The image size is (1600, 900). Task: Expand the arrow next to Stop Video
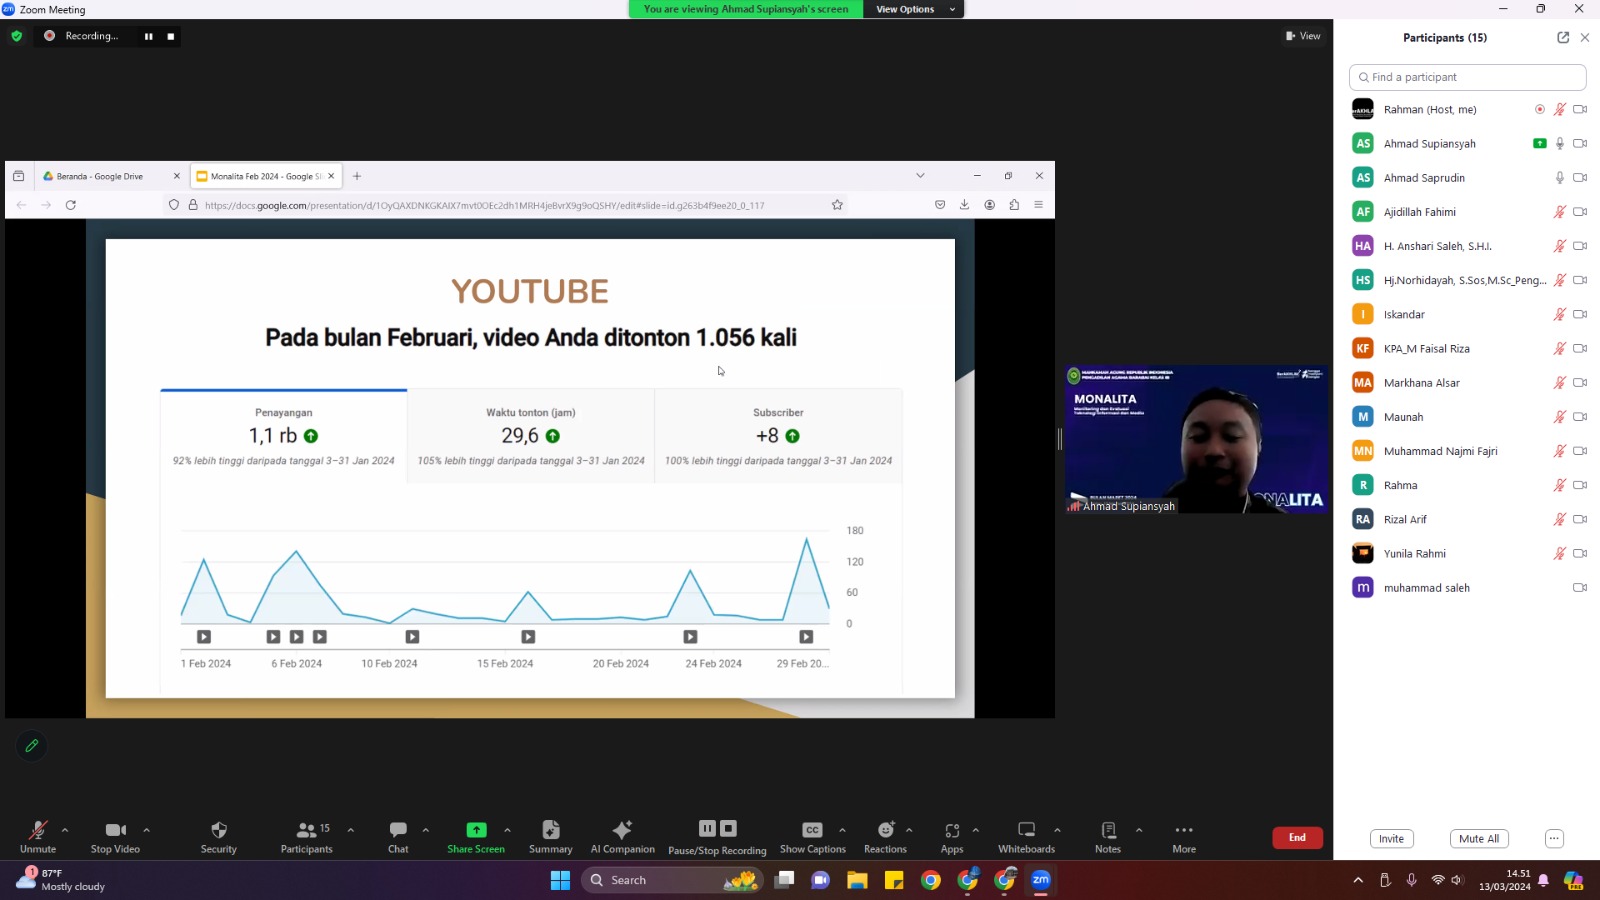click(147, 830)
